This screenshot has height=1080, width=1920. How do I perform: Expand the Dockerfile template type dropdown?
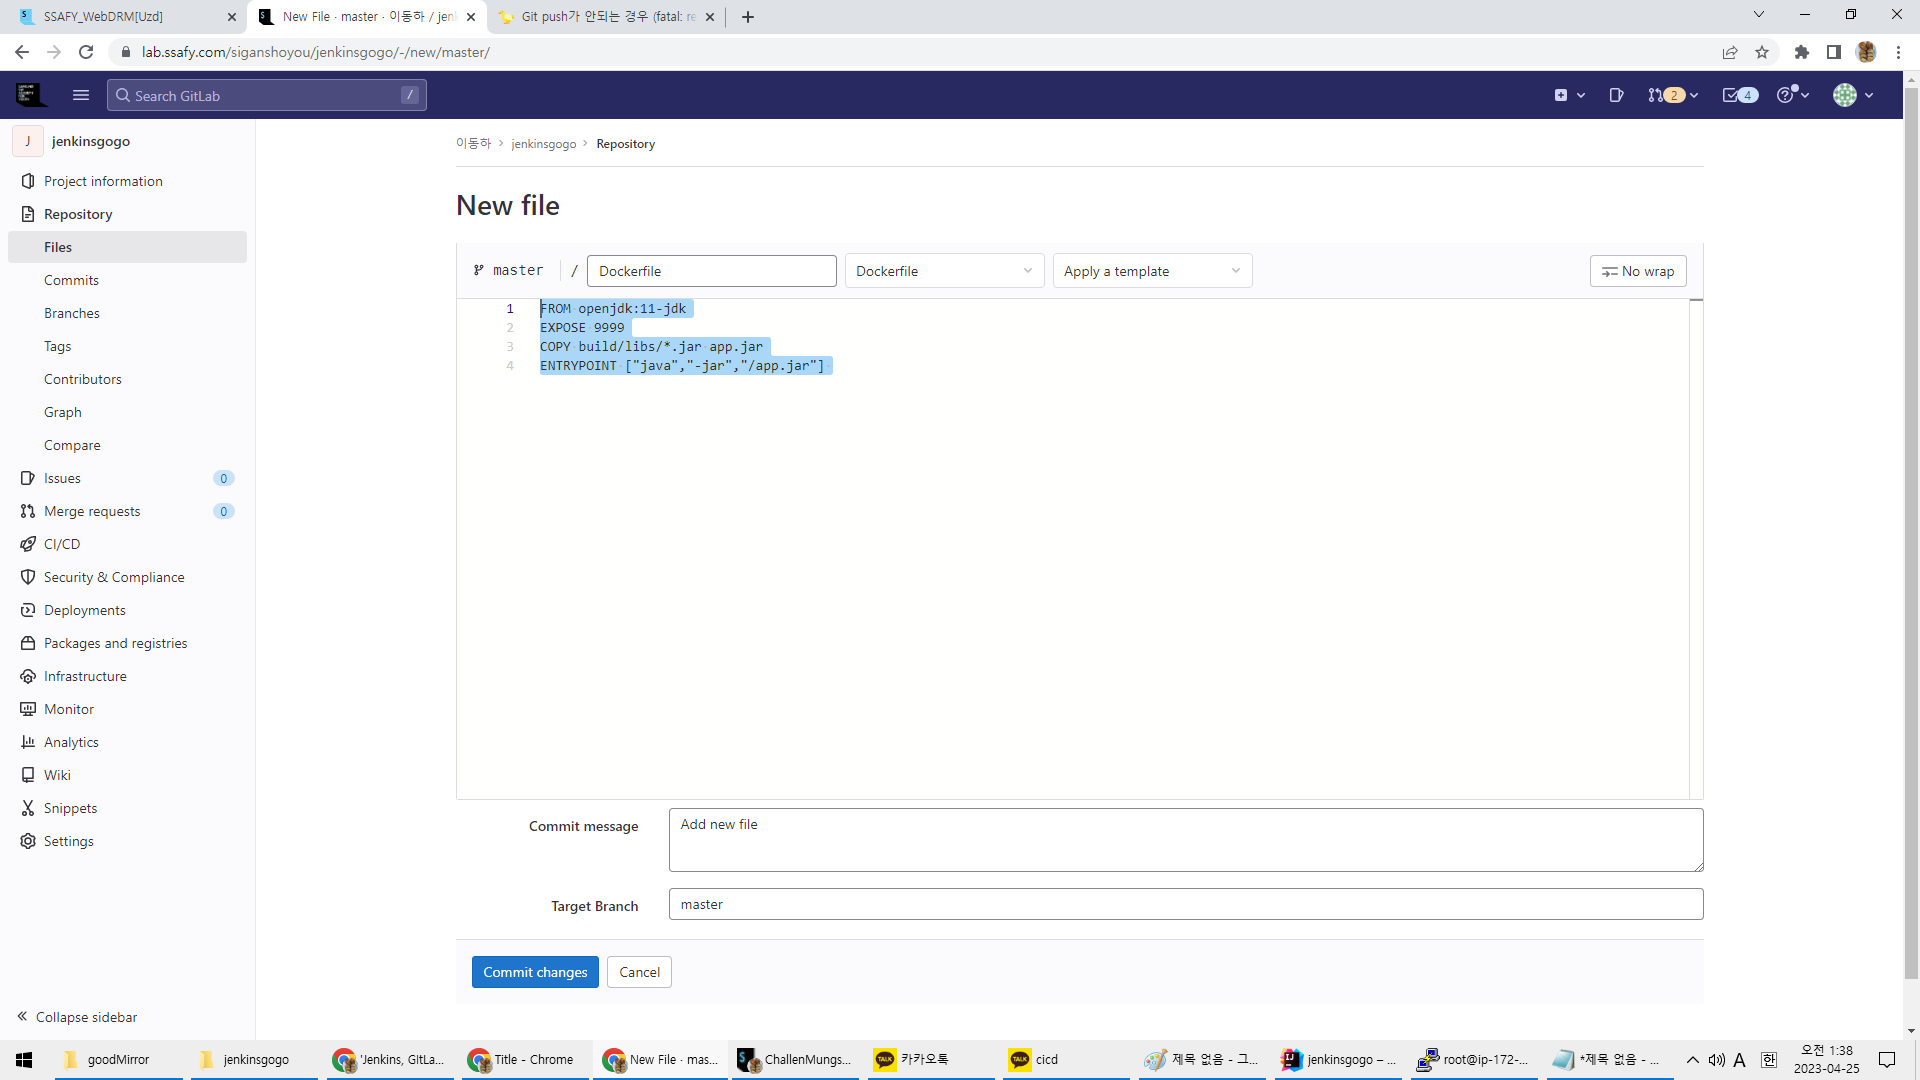tap(944, 271)
